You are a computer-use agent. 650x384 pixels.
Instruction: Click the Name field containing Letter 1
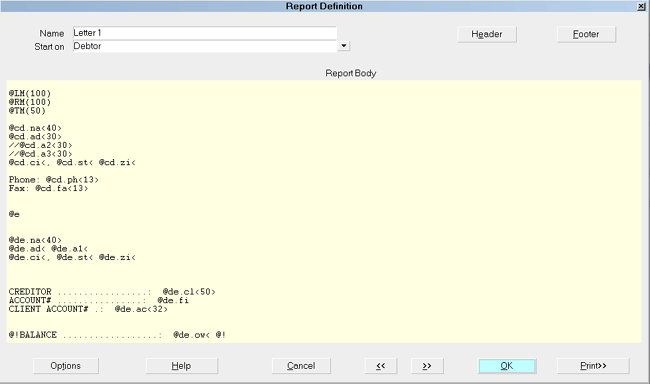[x=204, y=33]
